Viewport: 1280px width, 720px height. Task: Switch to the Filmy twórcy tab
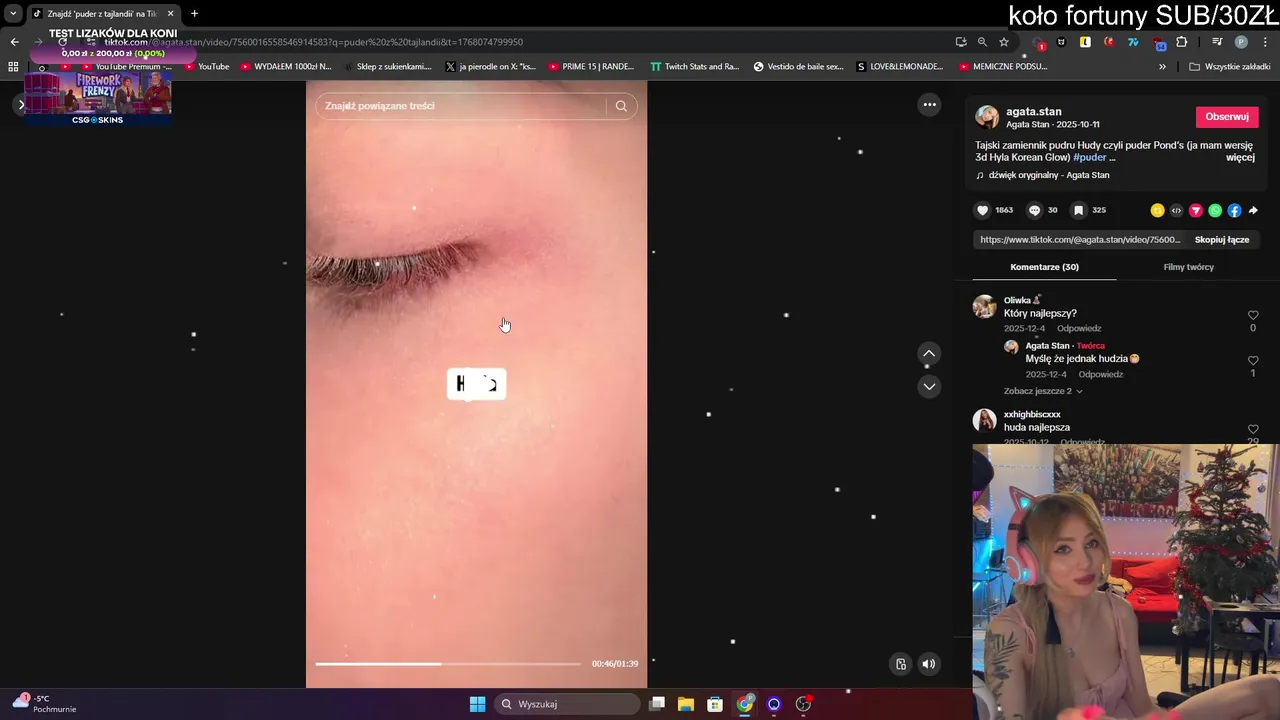[x=1188, y=267]
